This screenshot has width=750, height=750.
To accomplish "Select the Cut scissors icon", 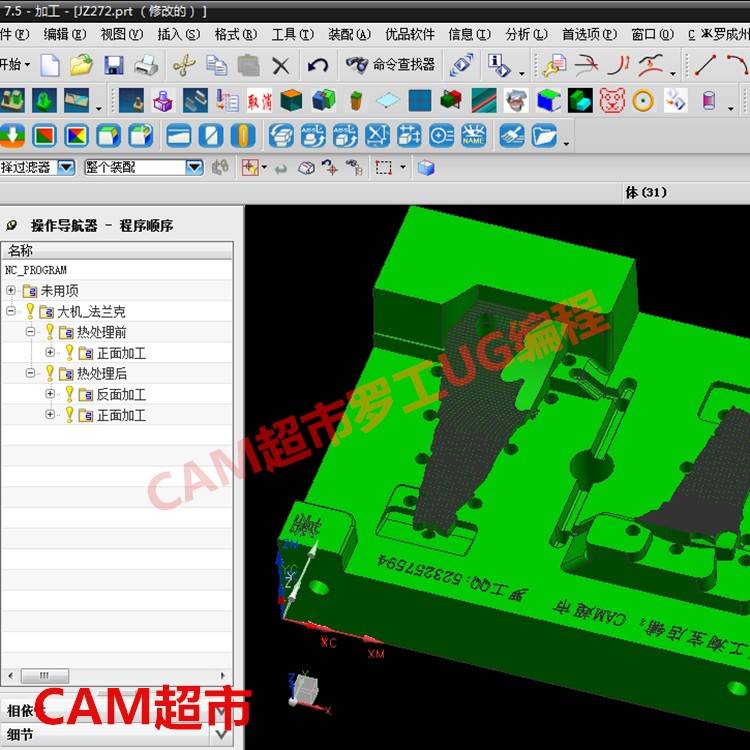I will coord(183,66).
